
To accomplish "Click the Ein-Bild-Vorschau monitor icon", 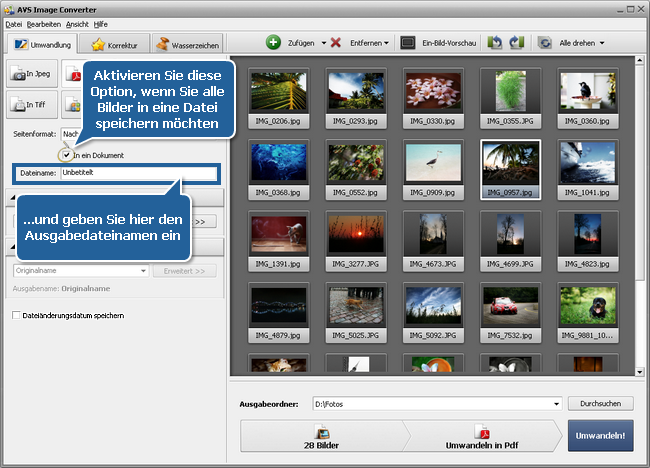I will point(407,43).
